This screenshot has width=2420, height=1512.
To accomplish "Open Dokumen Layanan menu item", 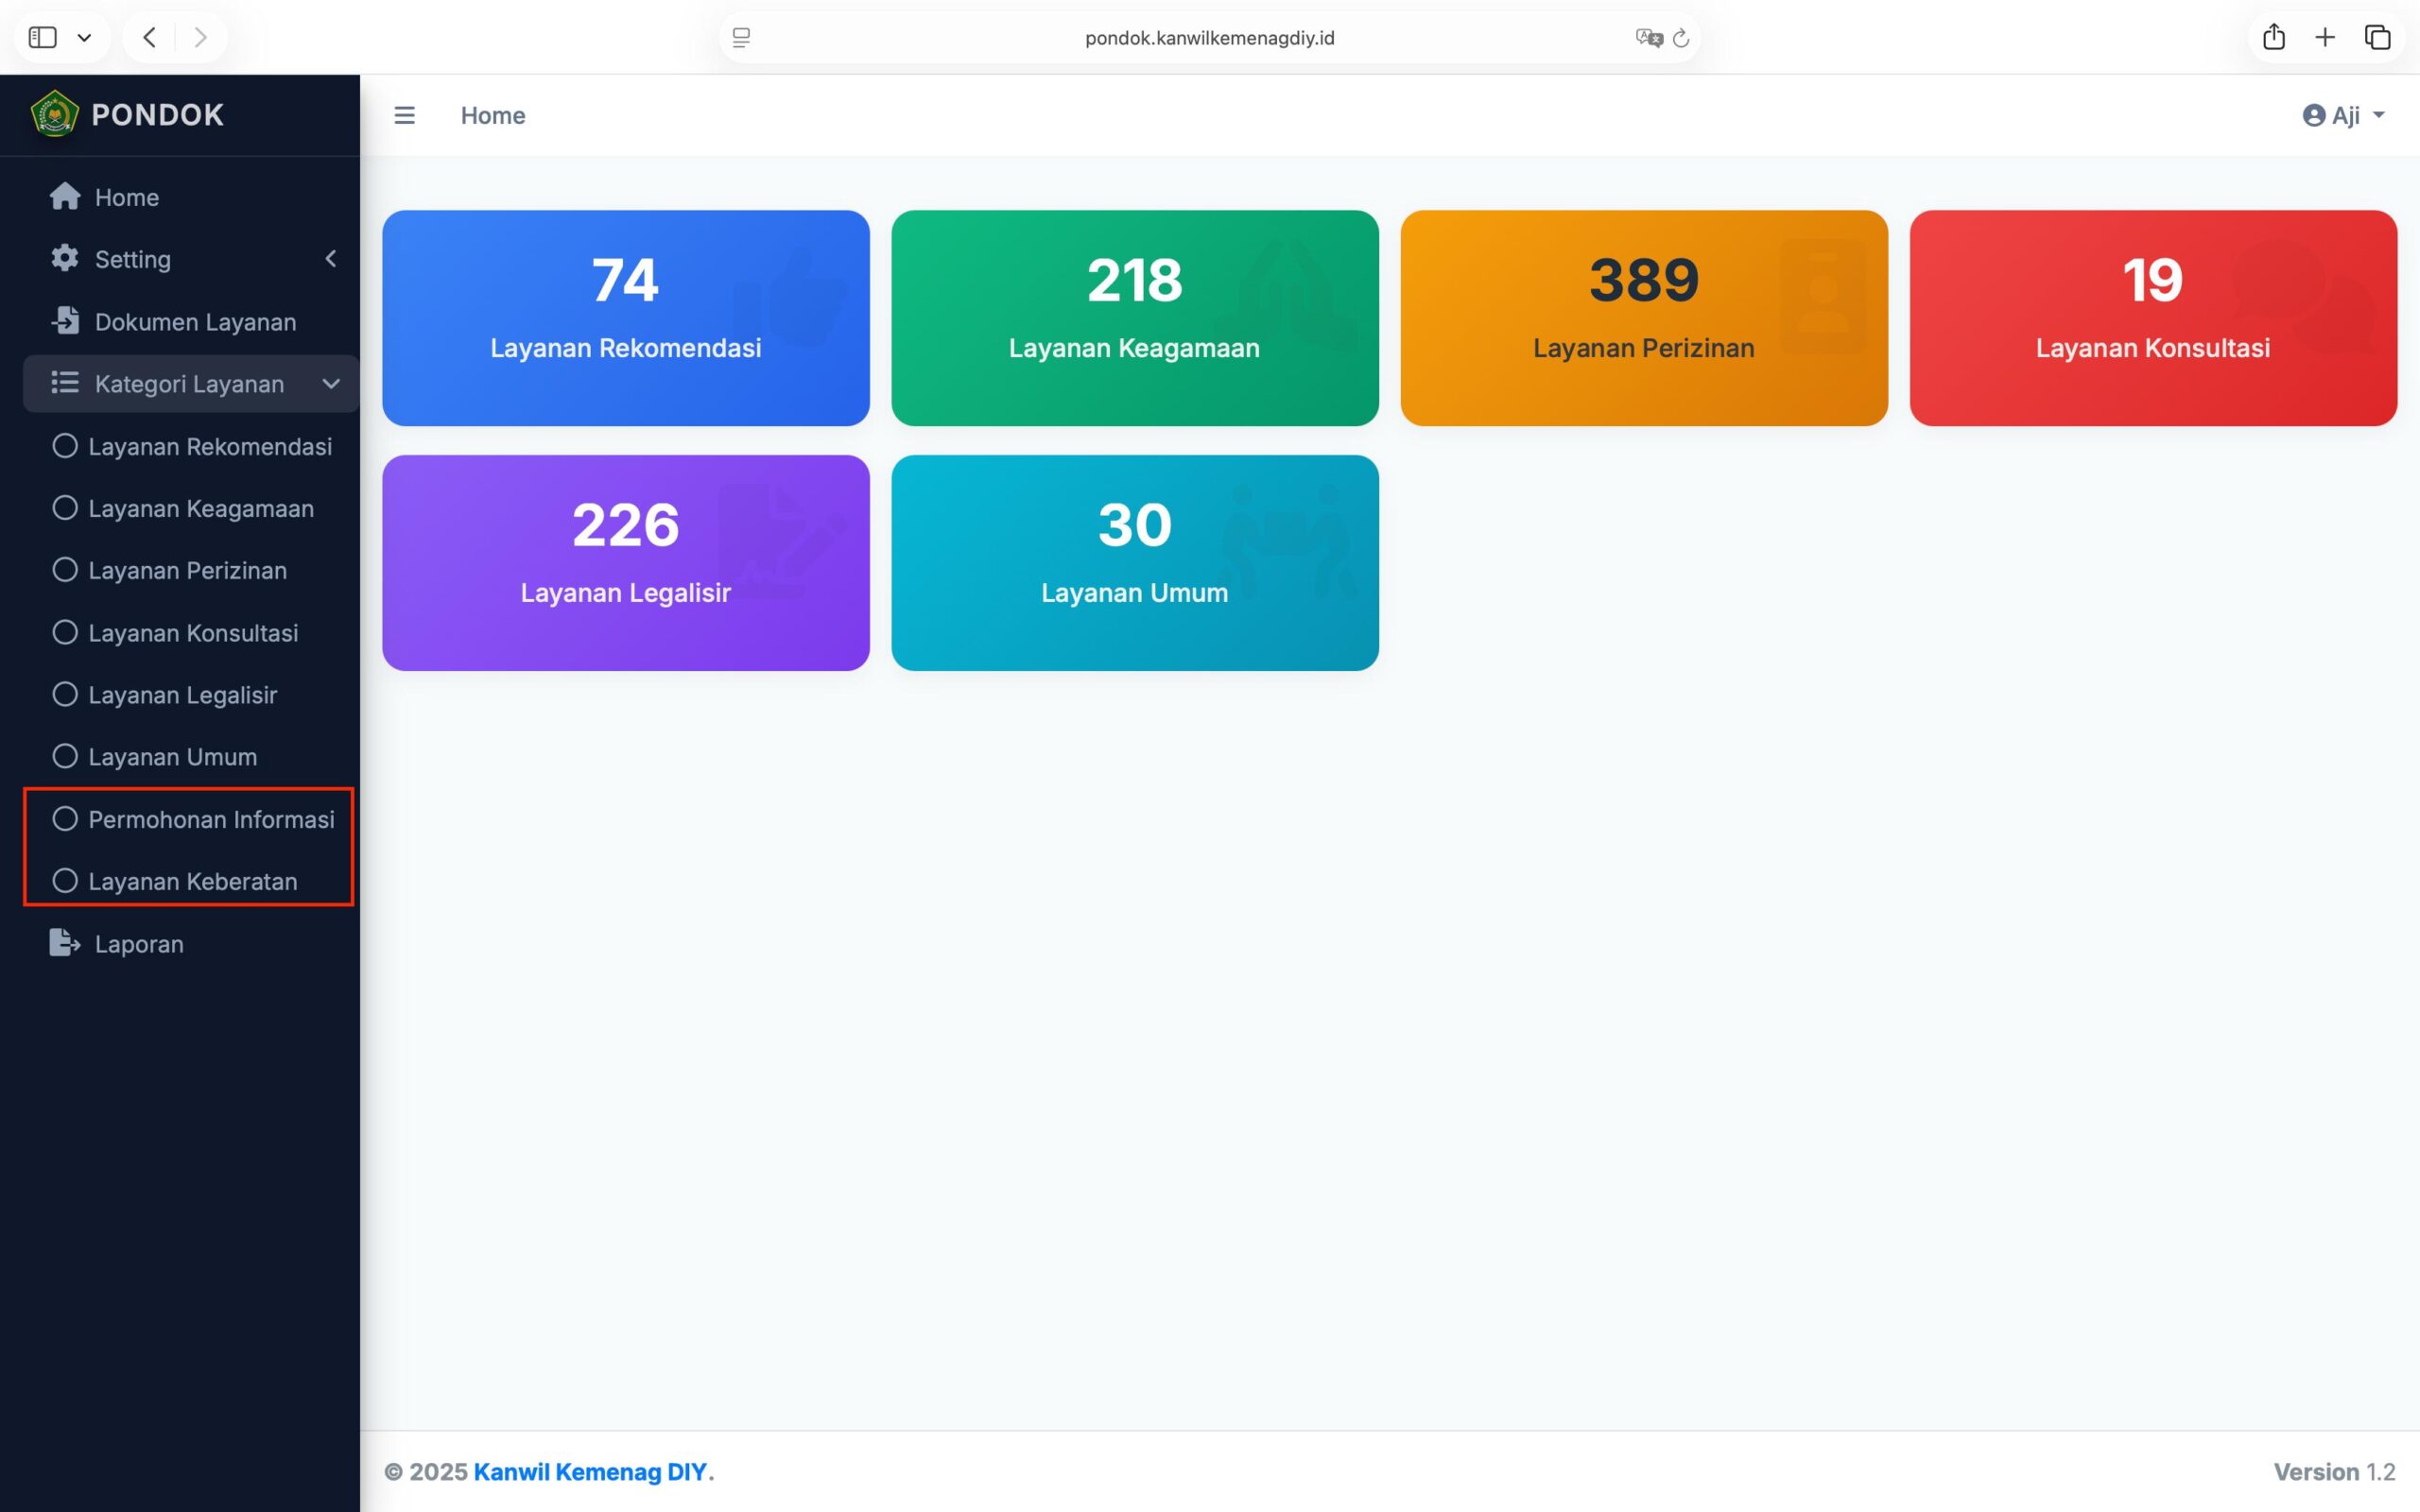I will [x=191, y=321].
